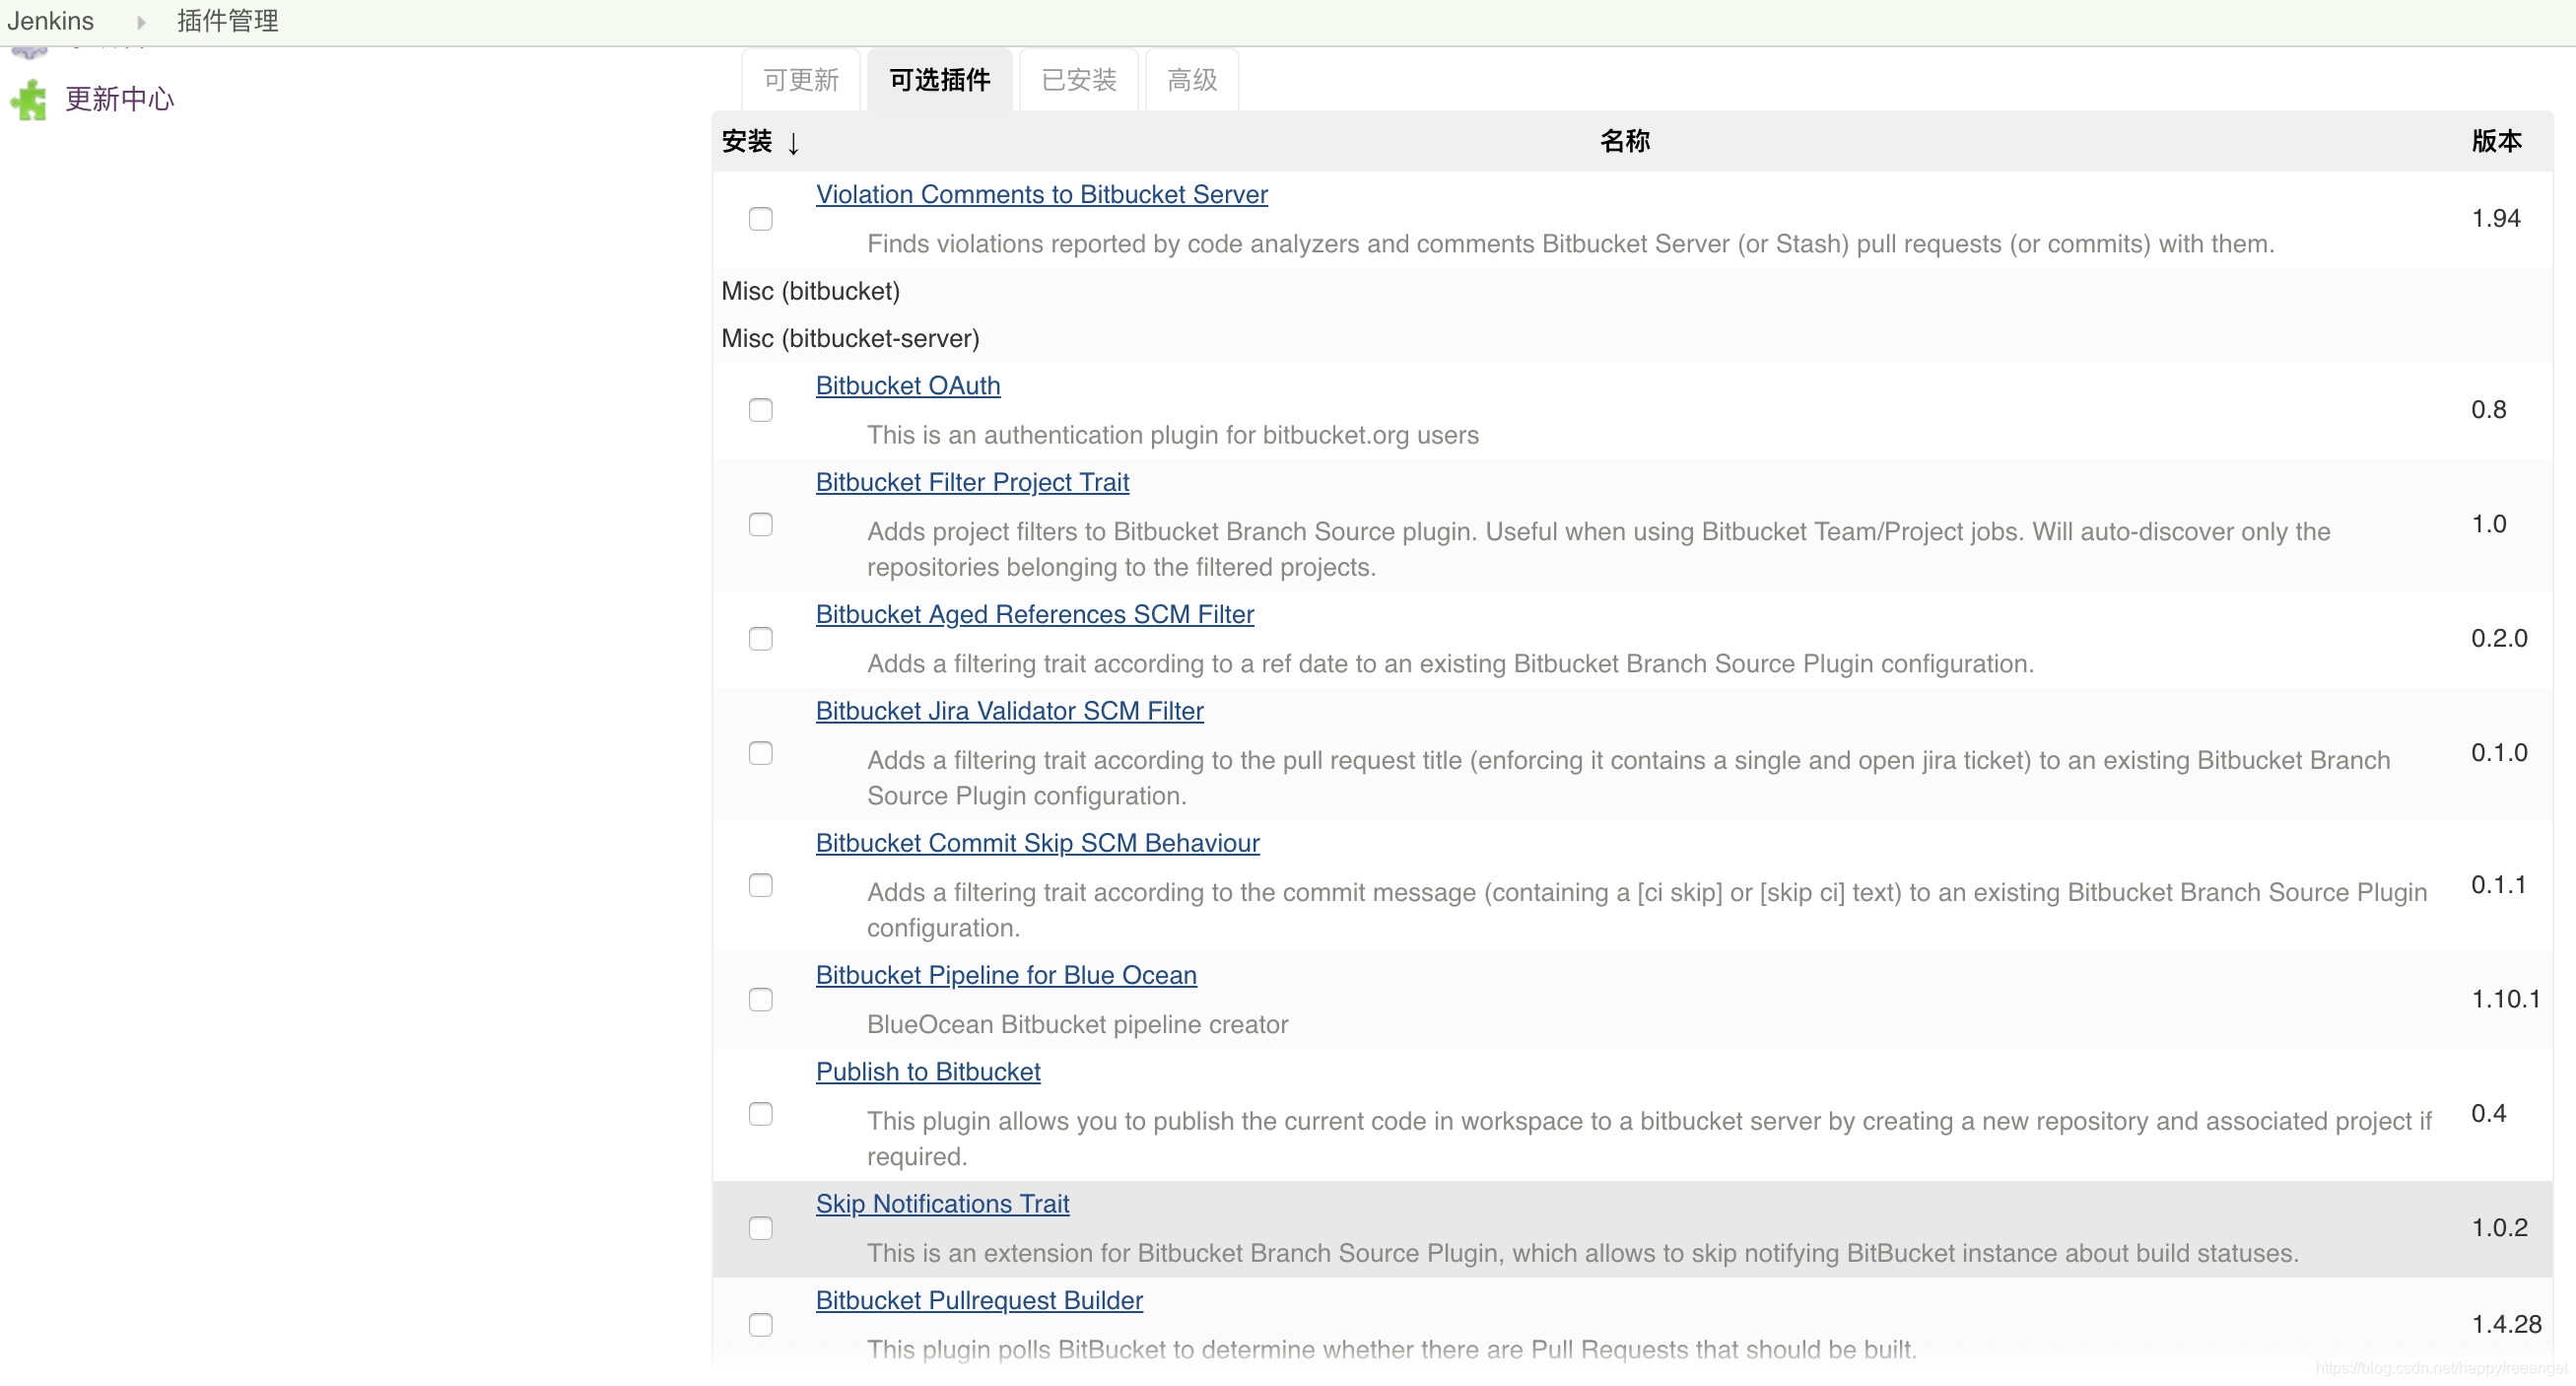2576x1386 pixels.
Task: Go to the 高级 tab
Action: point(1191,80)
